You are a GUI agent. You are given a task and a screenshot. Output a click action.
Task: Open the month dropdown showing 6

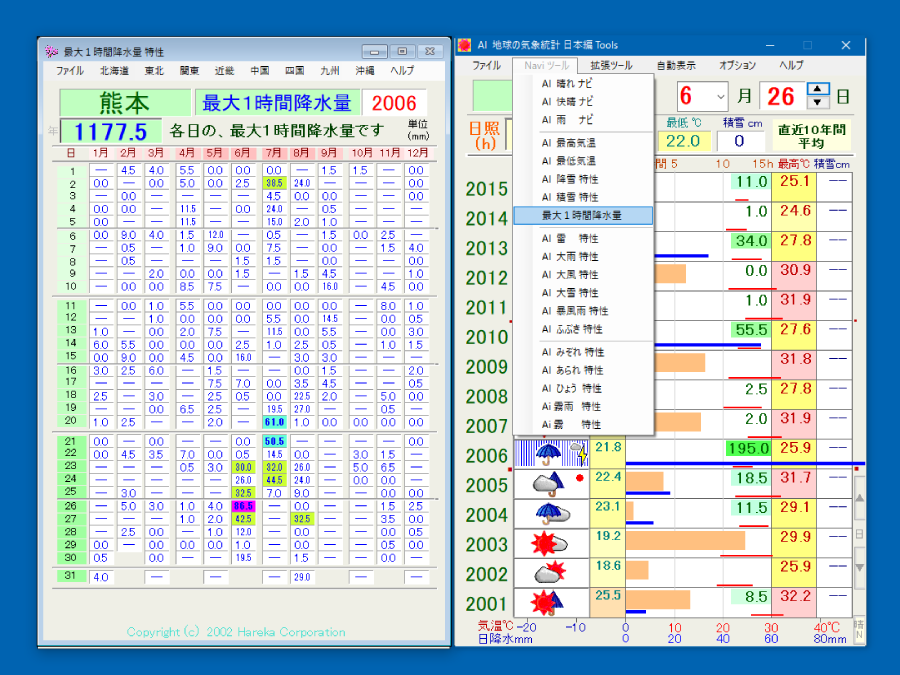721,96
